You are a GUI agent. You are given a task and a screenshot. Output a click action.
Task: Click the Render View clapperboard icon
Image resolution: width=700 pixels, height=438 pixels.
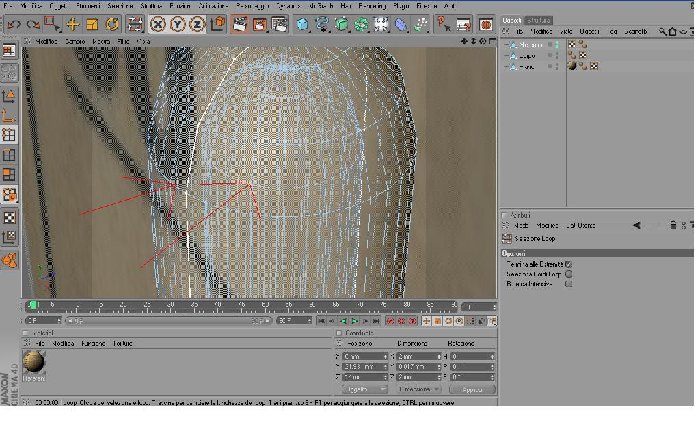[240, 24]
